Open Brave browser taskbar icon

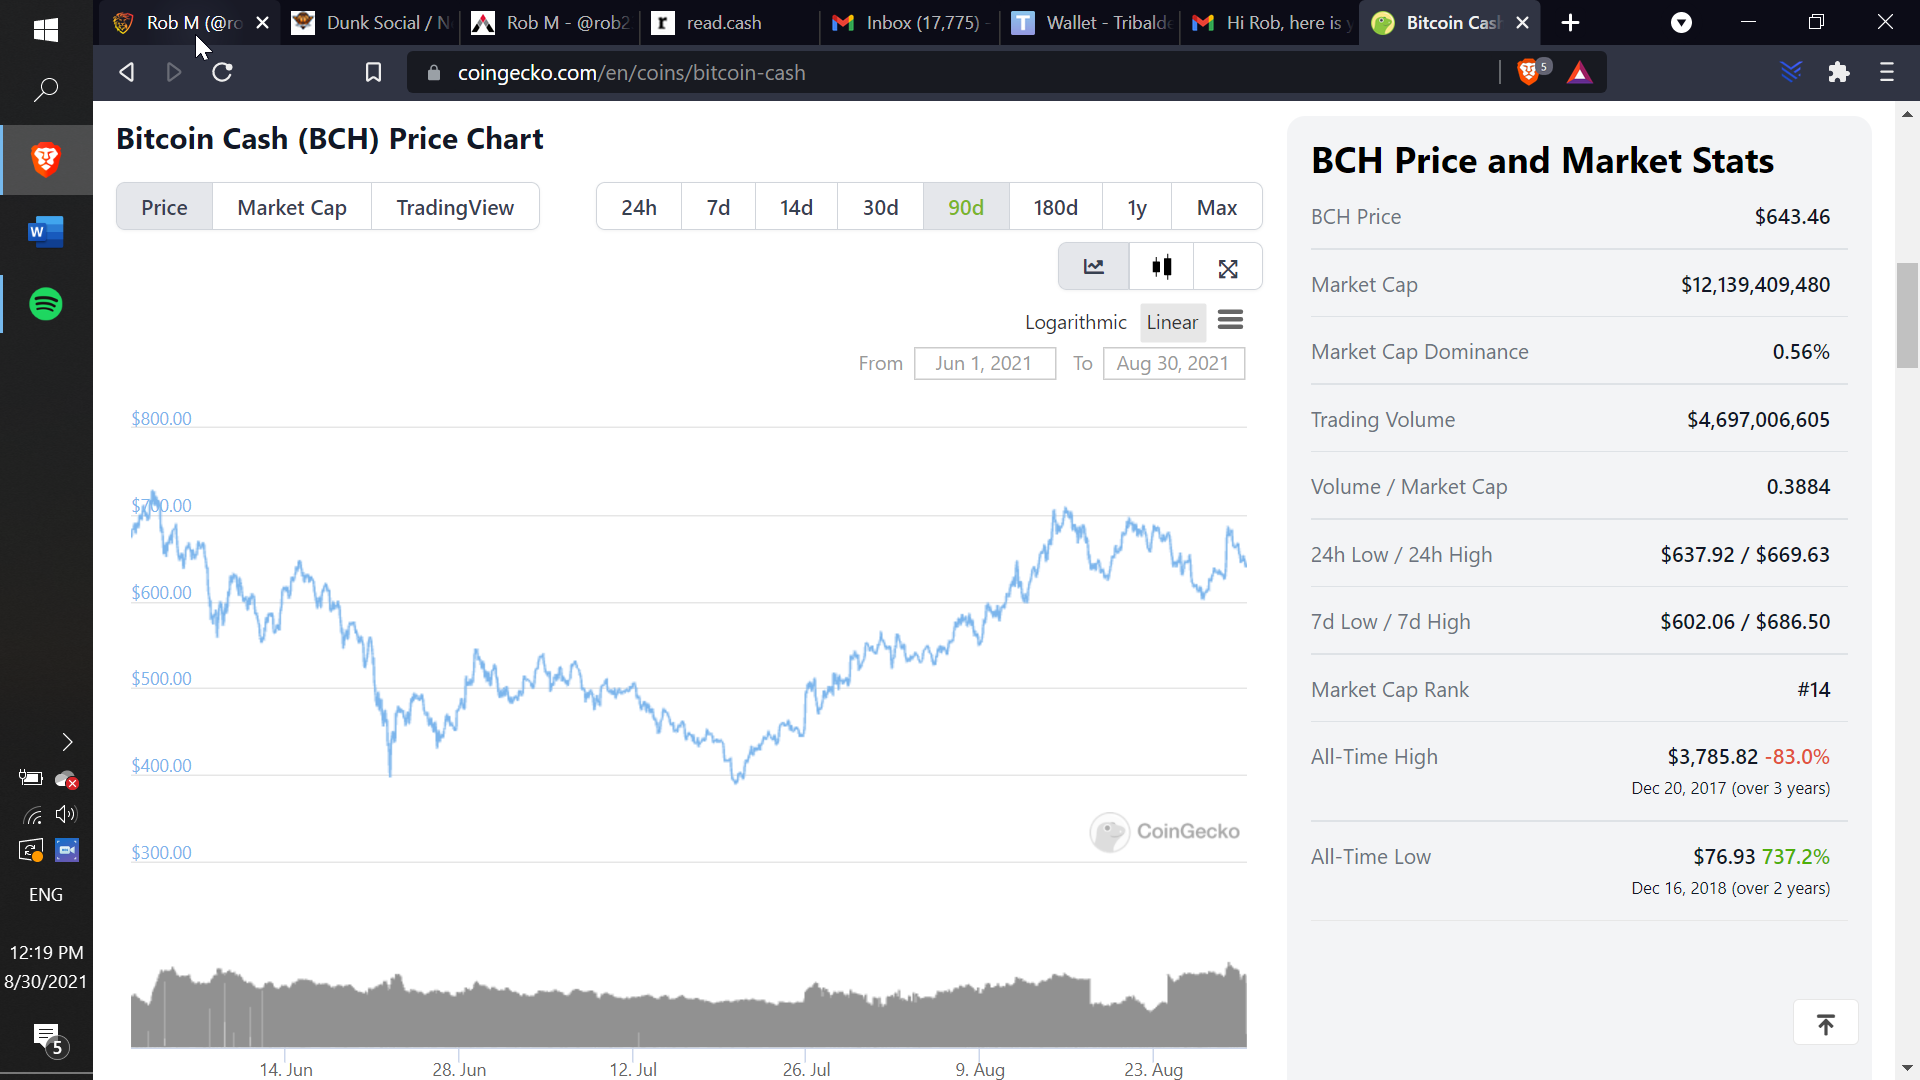46,160
